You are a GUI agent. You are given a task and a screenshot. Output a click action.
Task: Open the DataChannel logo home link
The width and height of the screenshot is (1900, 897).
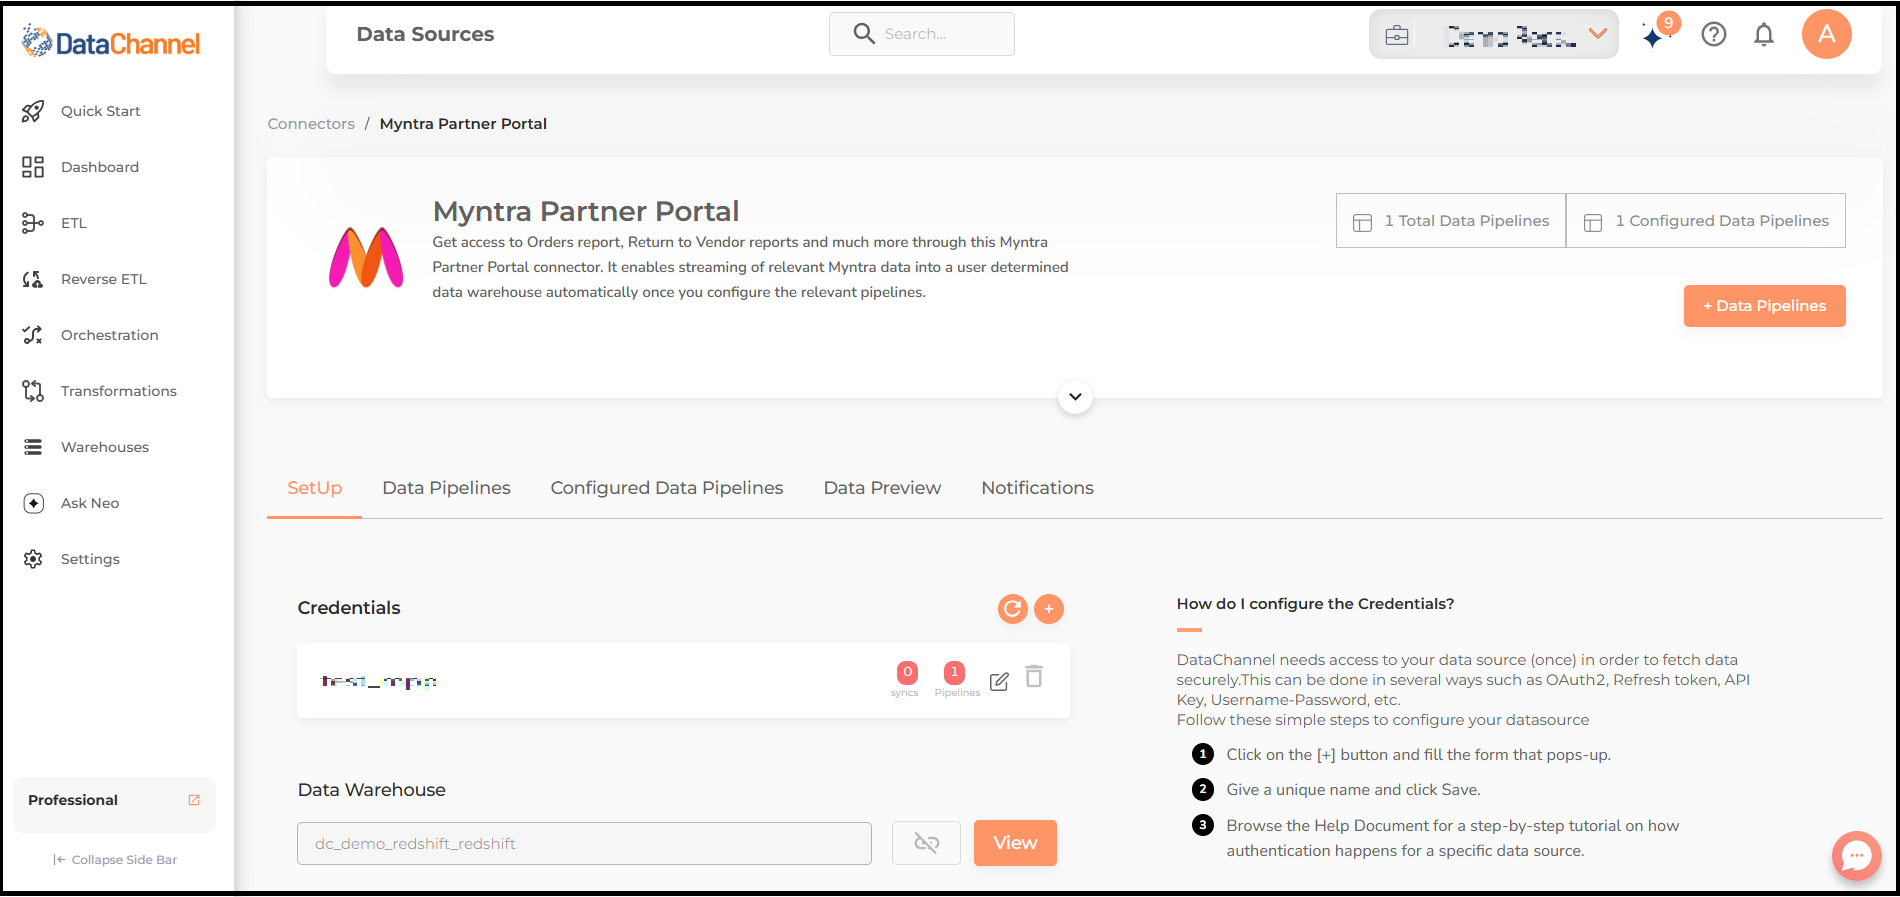point(111,42)
